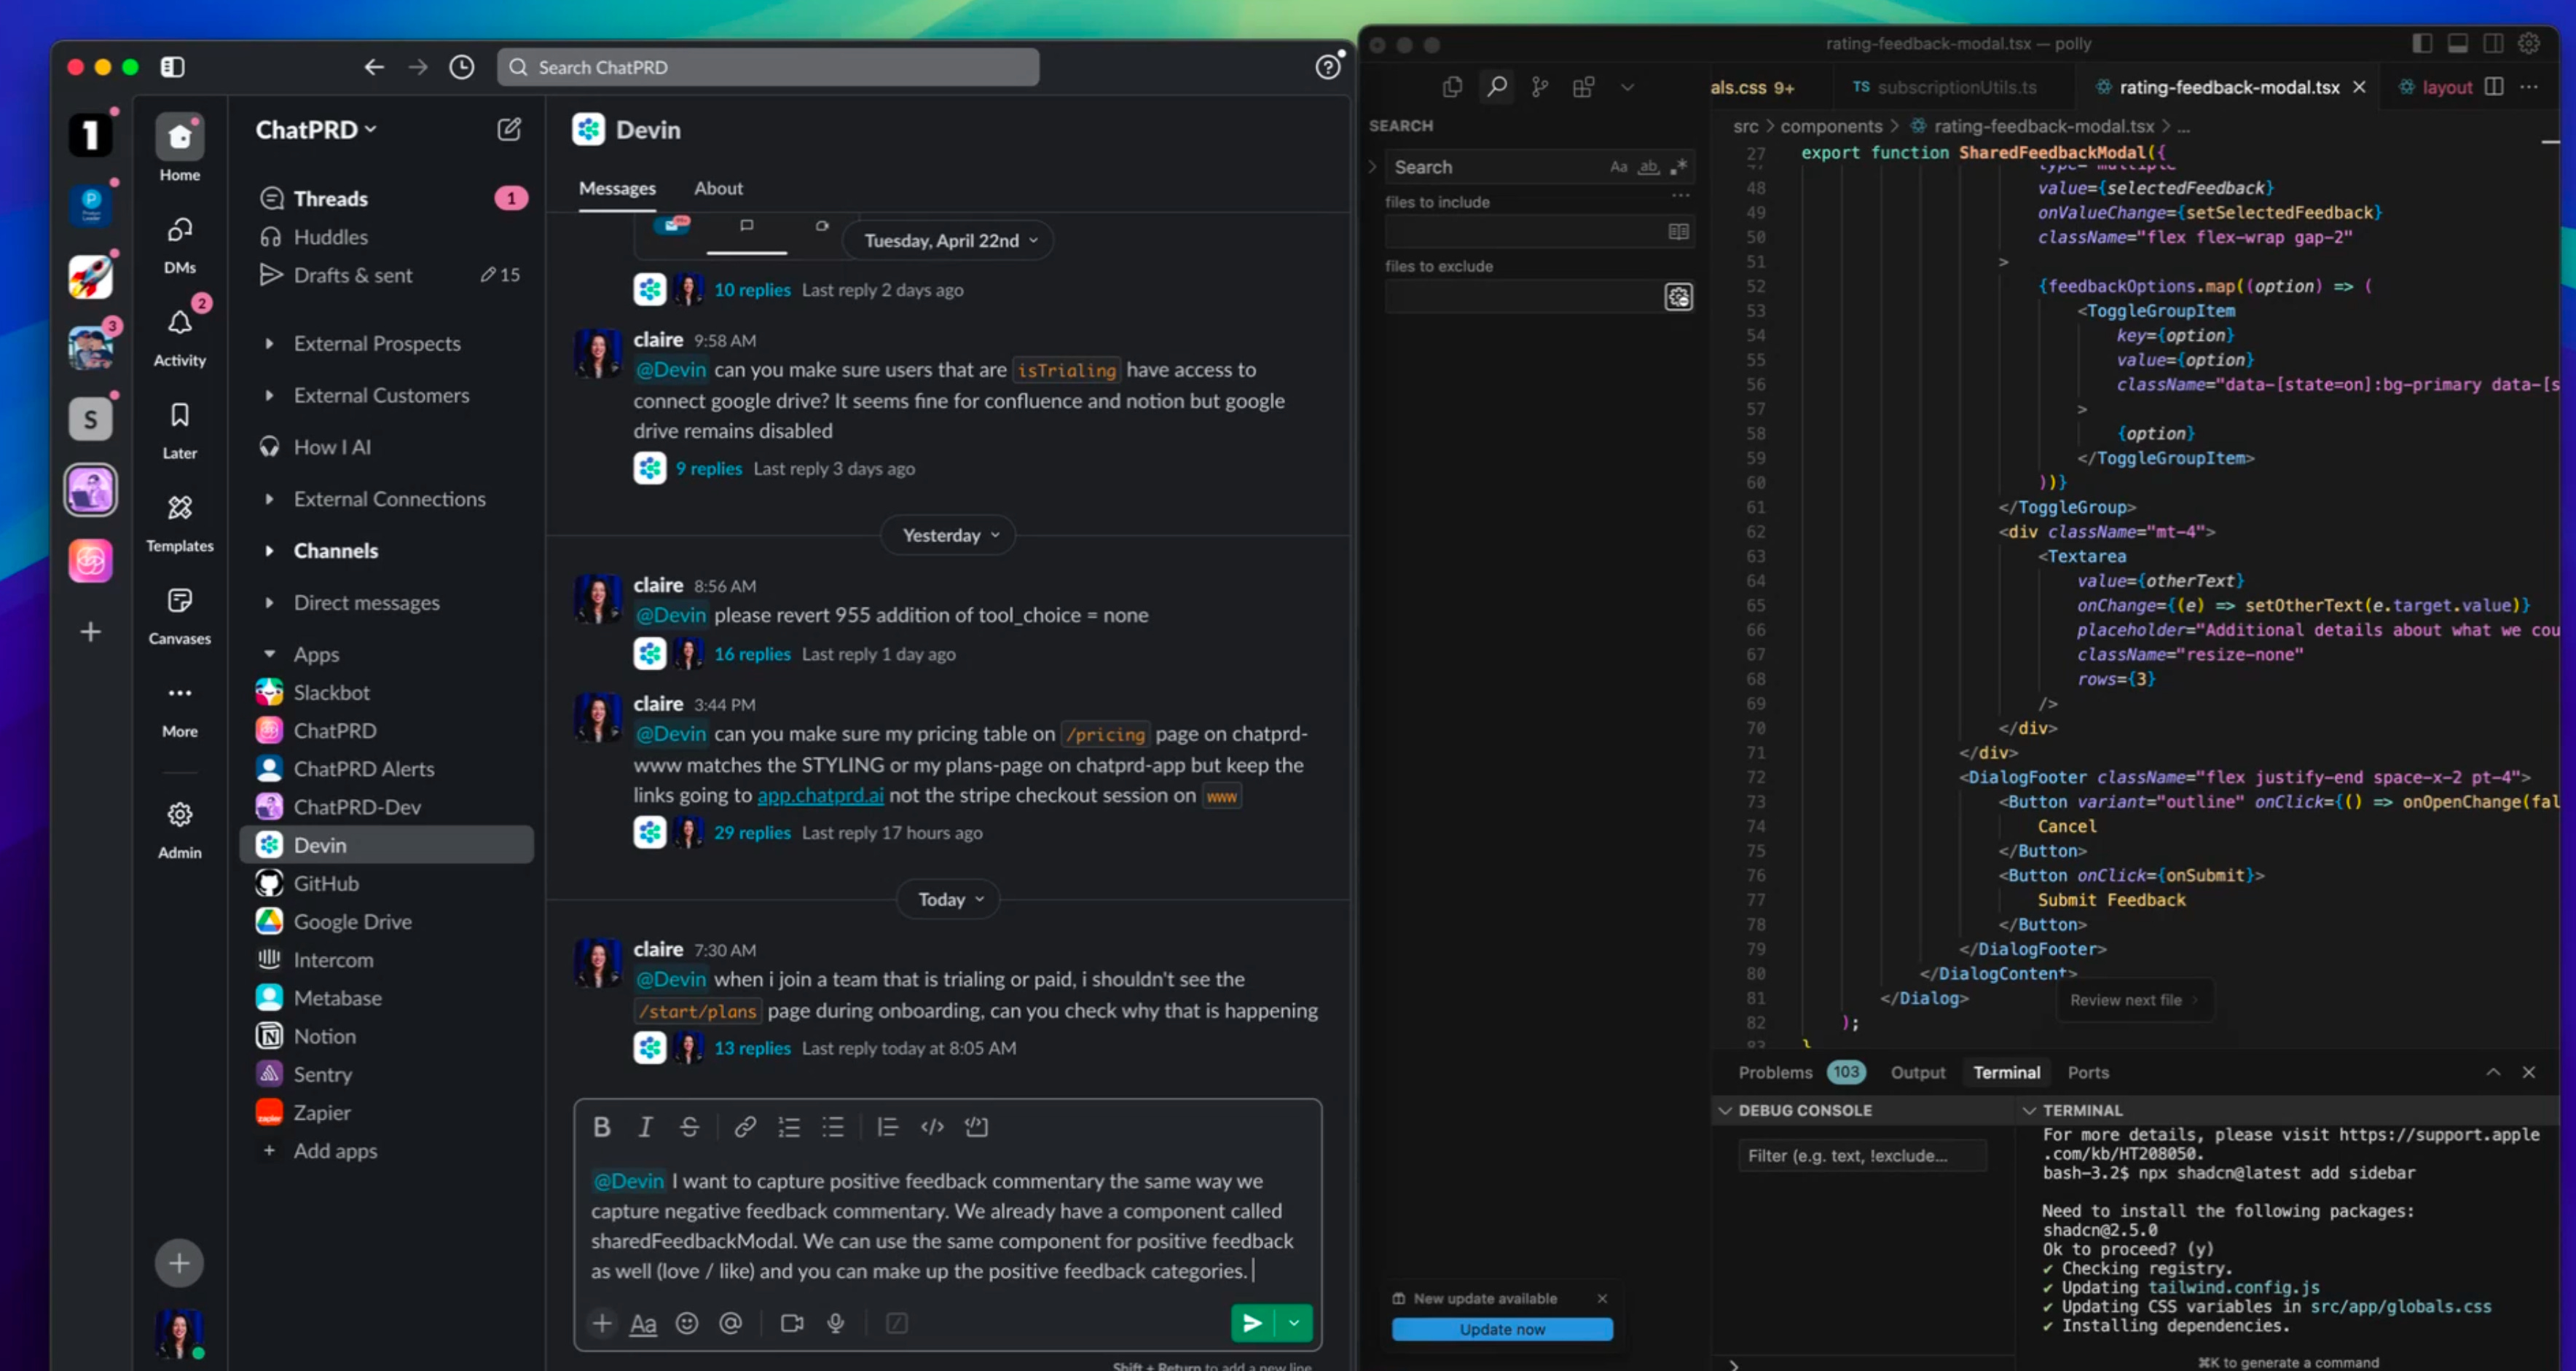Viewport: 2576px width, 1371px height.
Task: Select the Messages tab
Action: click(617, 188)
